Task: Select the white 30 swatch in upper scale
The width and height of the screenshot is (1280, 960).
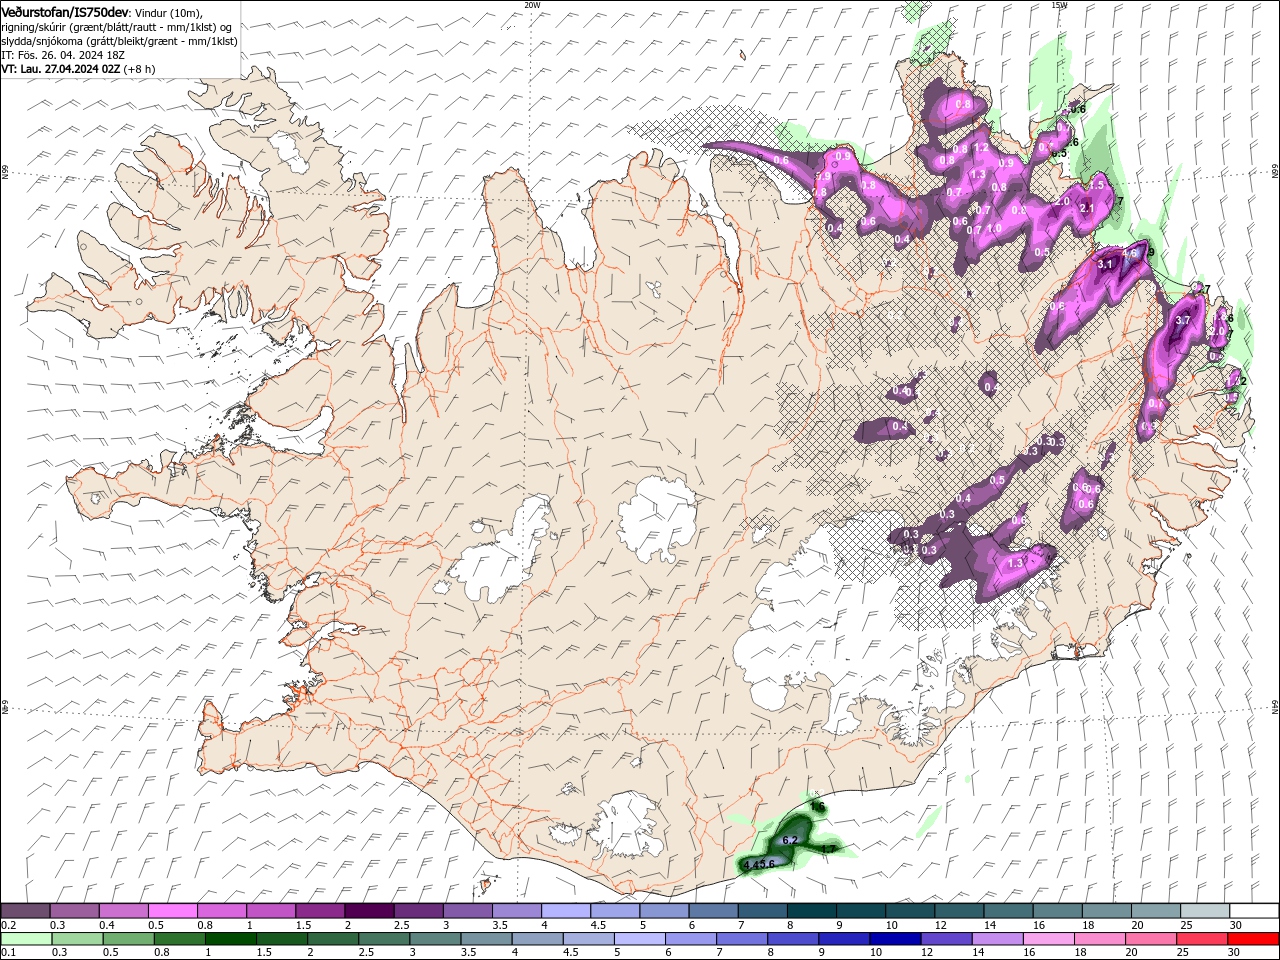Action: click(1254, 911)
